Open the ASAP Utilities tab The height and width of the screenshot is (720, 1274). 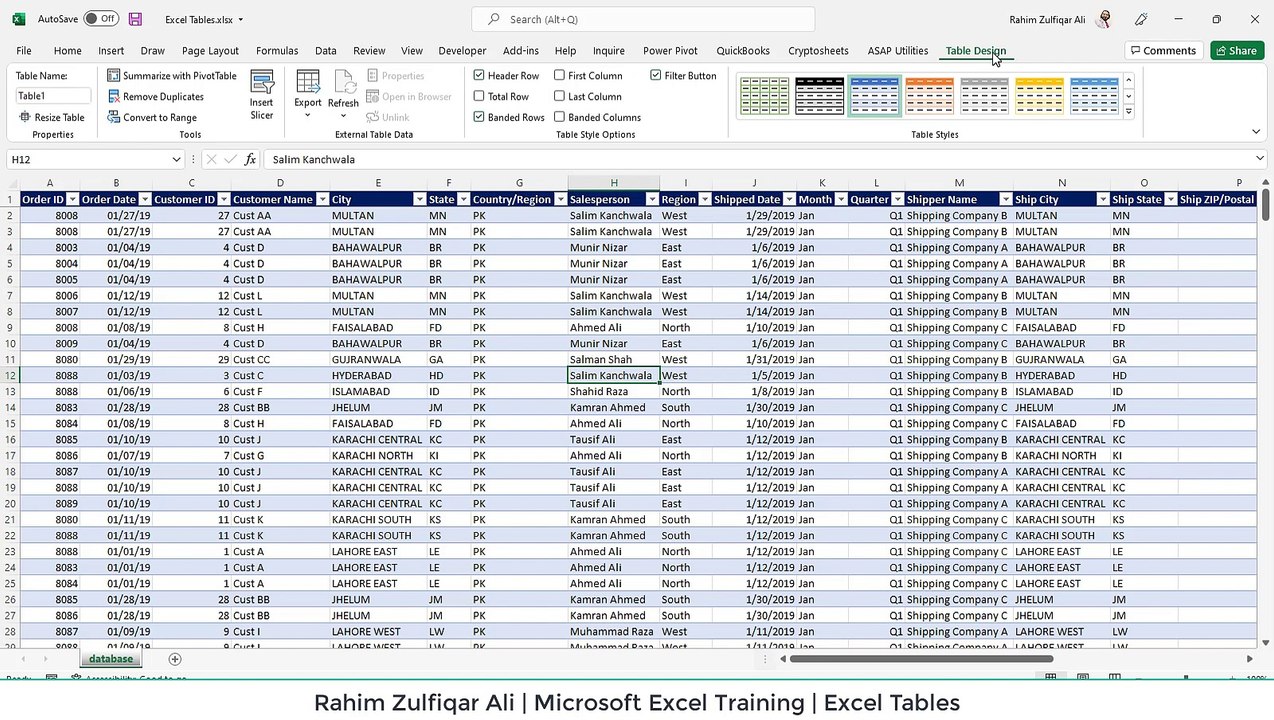(897, 51)
